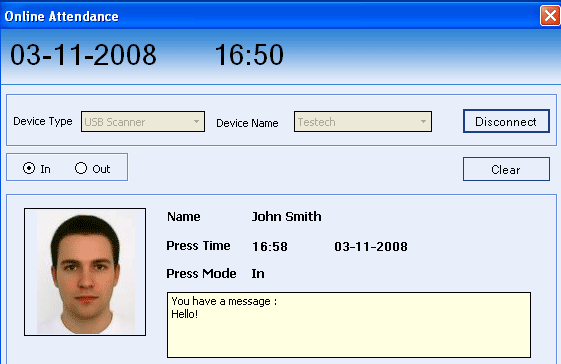Click the Disconnect button

tap(506, 121)
